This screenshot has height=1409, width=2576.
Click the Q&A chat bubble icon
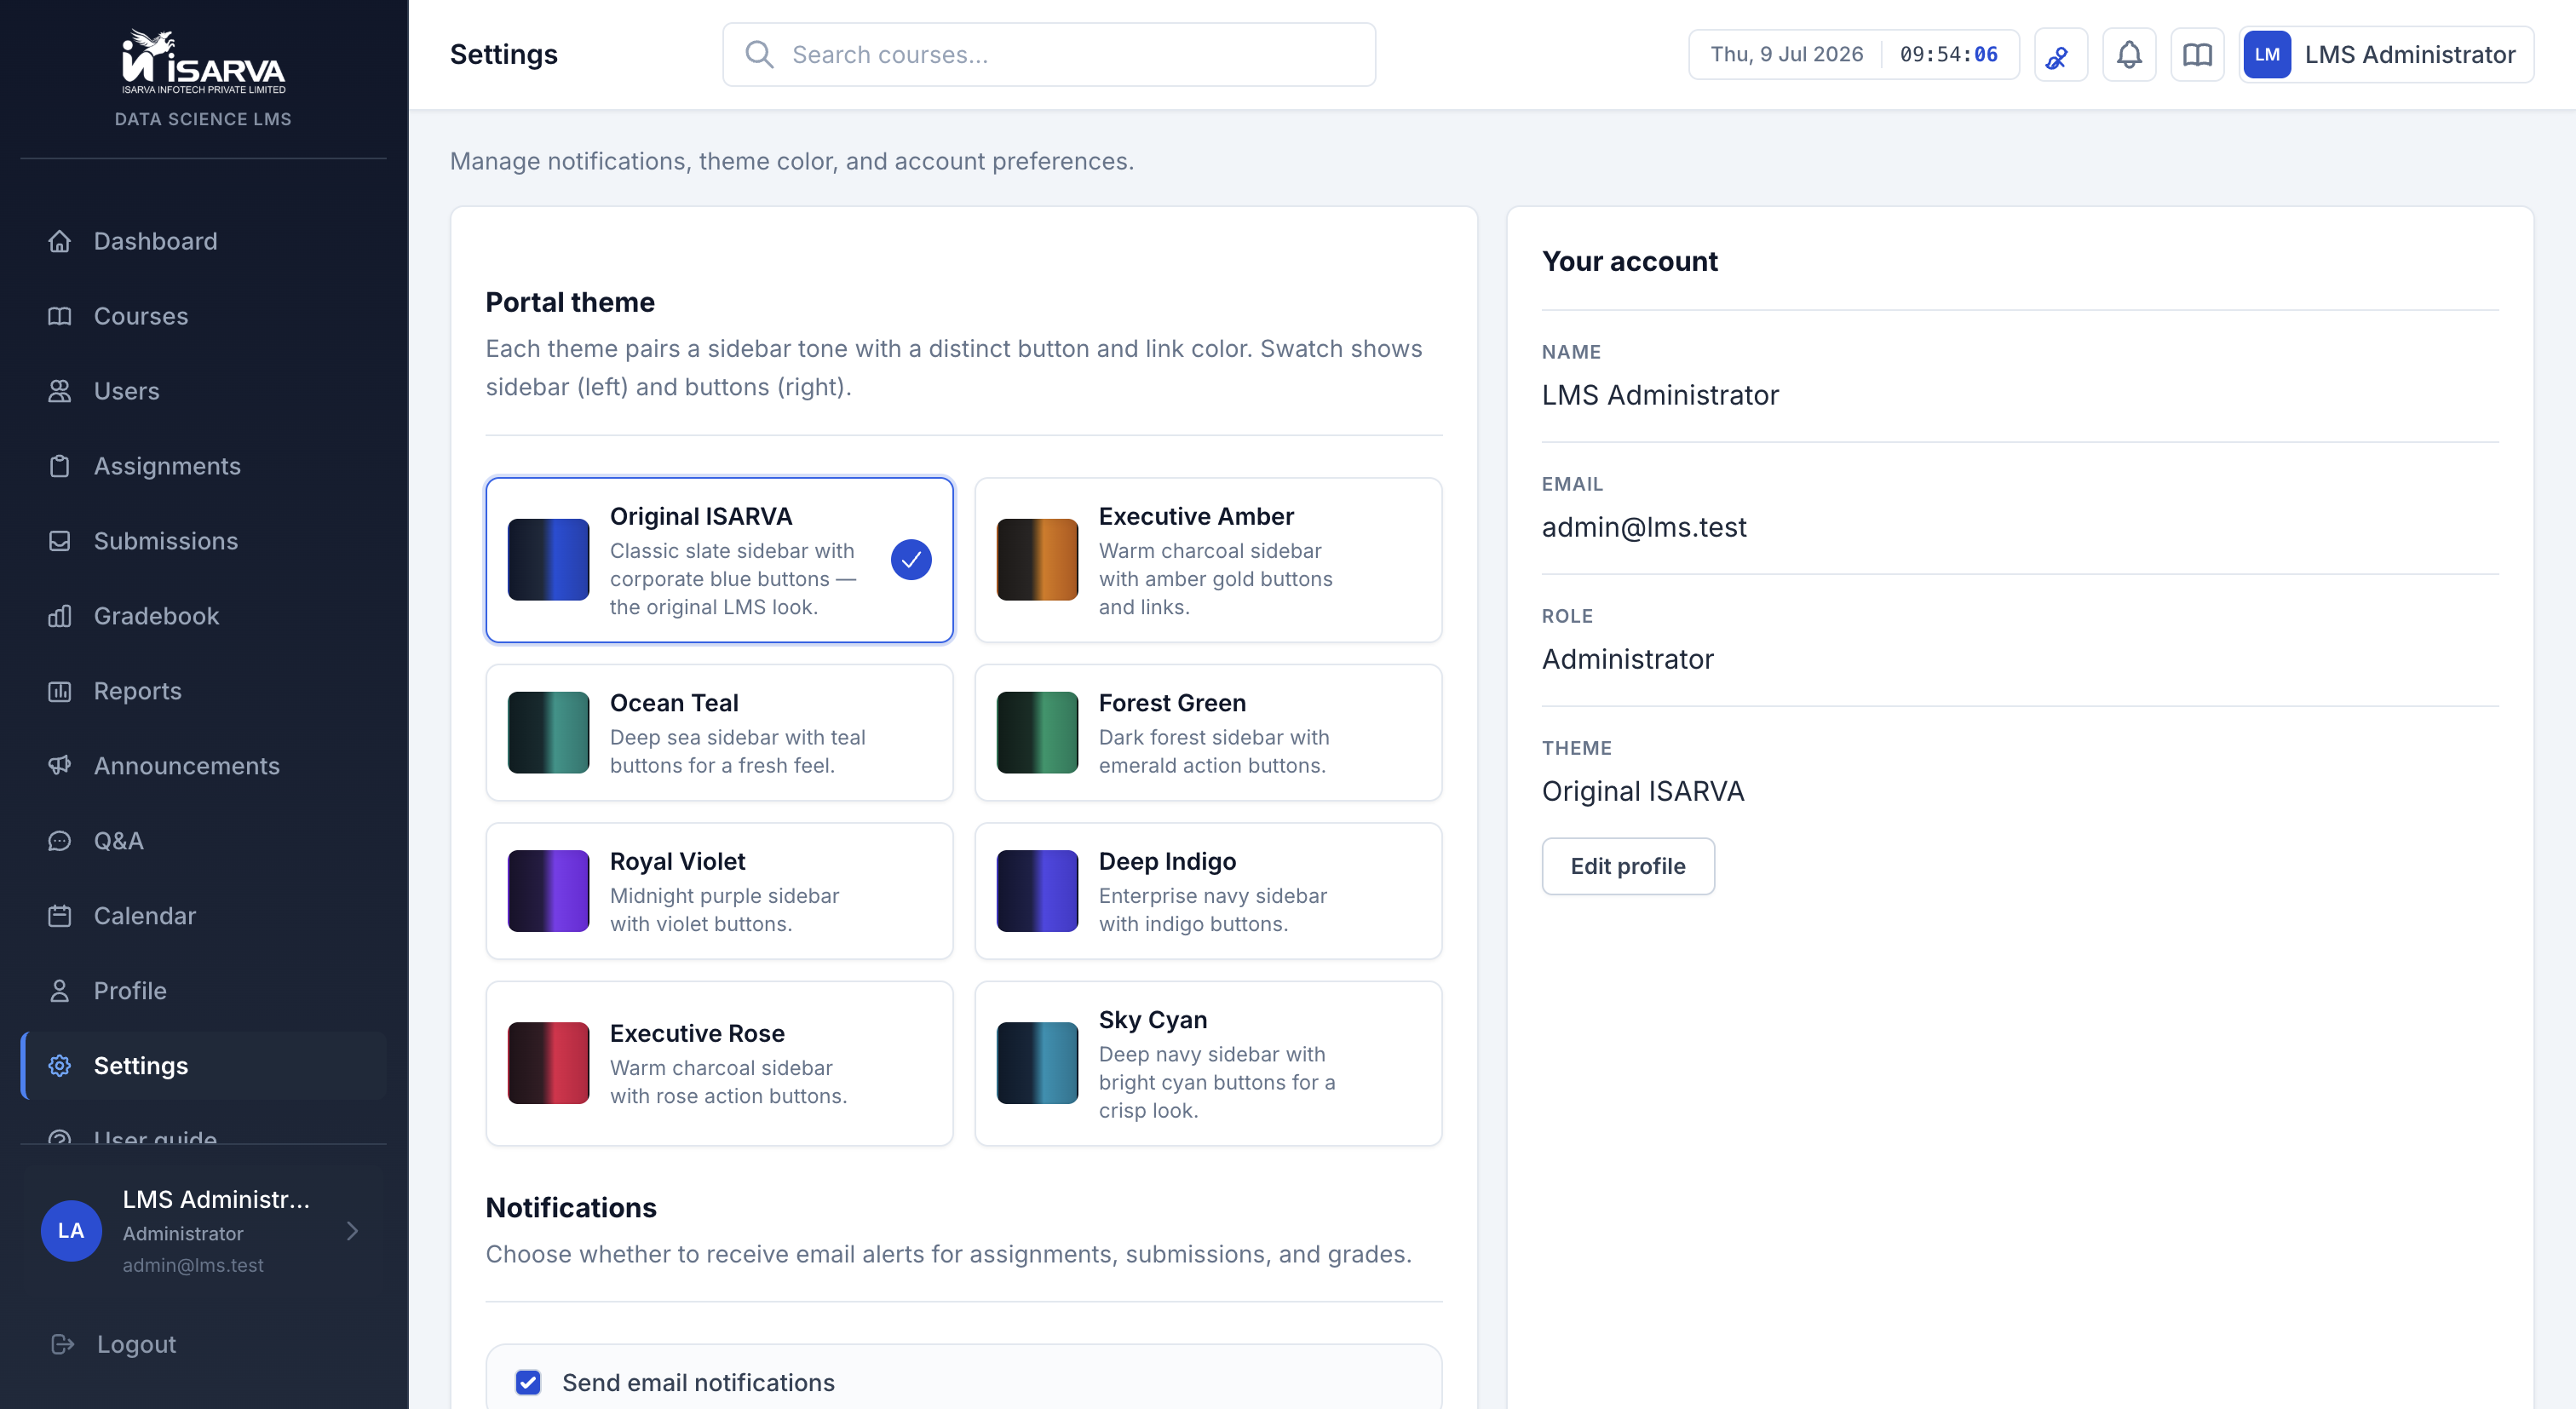pos(60,841)
